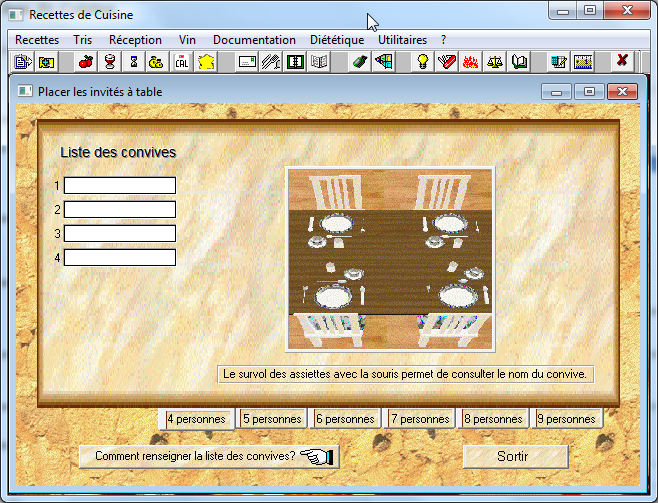Click the green notebook toolbar icon

click(295, 62)
